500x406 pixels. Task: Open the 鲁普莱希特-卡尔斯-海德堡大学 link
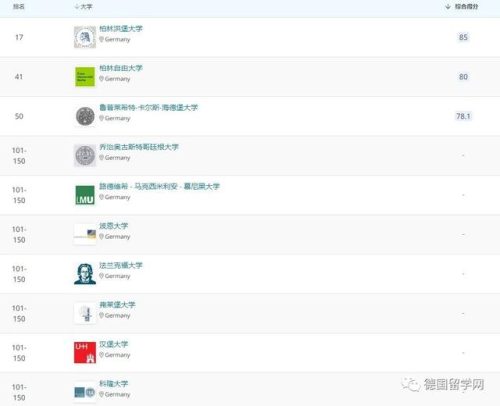[148, 107]
